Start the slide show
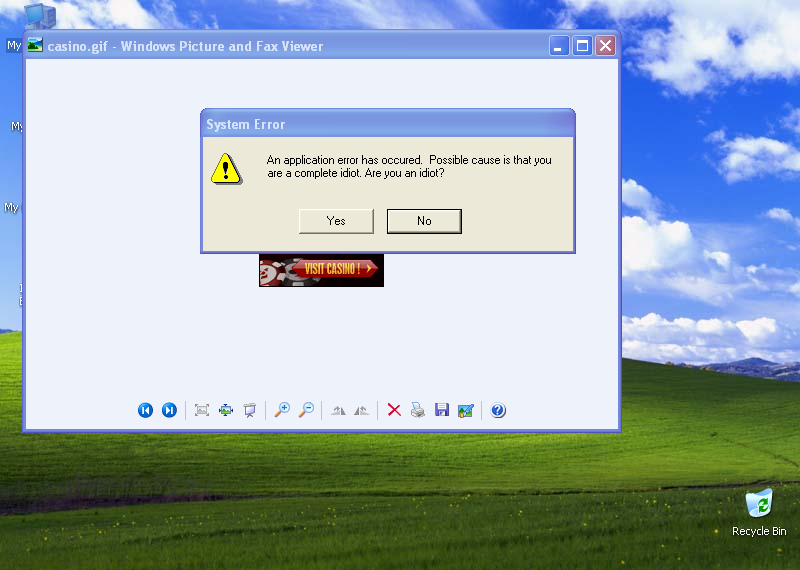Image resolution: width=800 pixels, height=570 pixels. point(250,410)
